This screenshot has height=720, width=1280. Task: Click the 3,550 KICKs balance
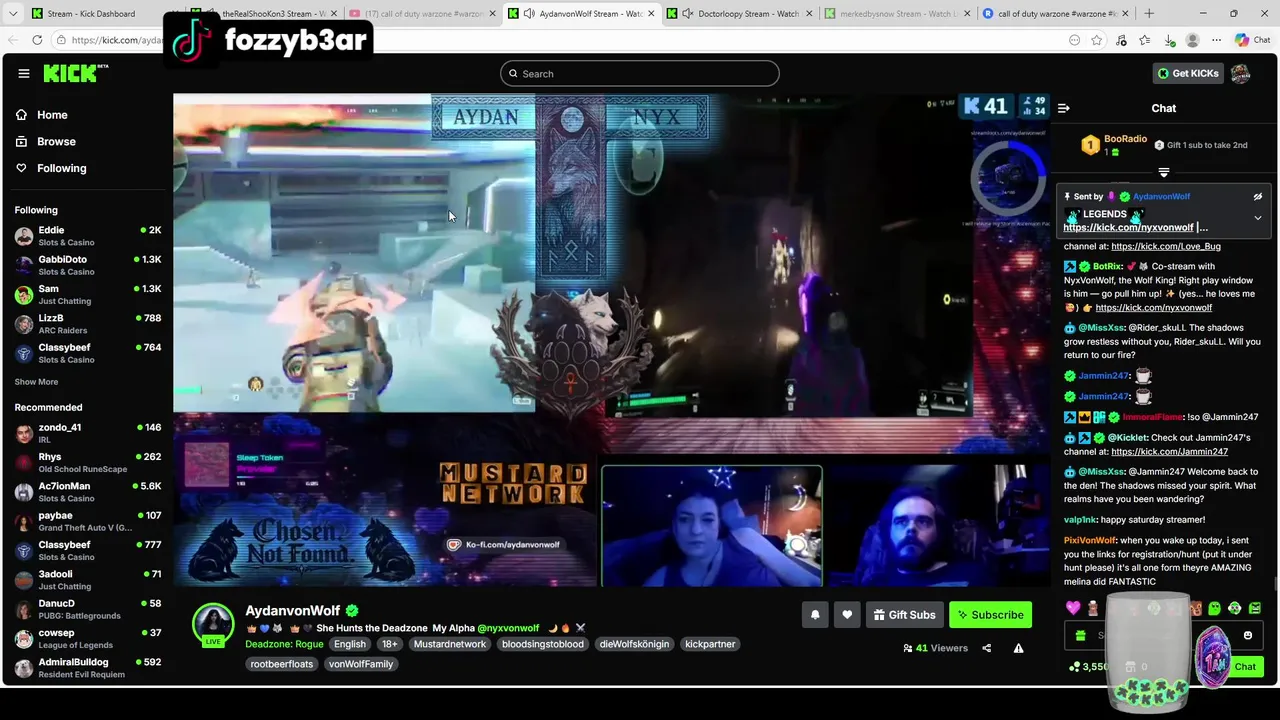click(x=1089, y=667)
